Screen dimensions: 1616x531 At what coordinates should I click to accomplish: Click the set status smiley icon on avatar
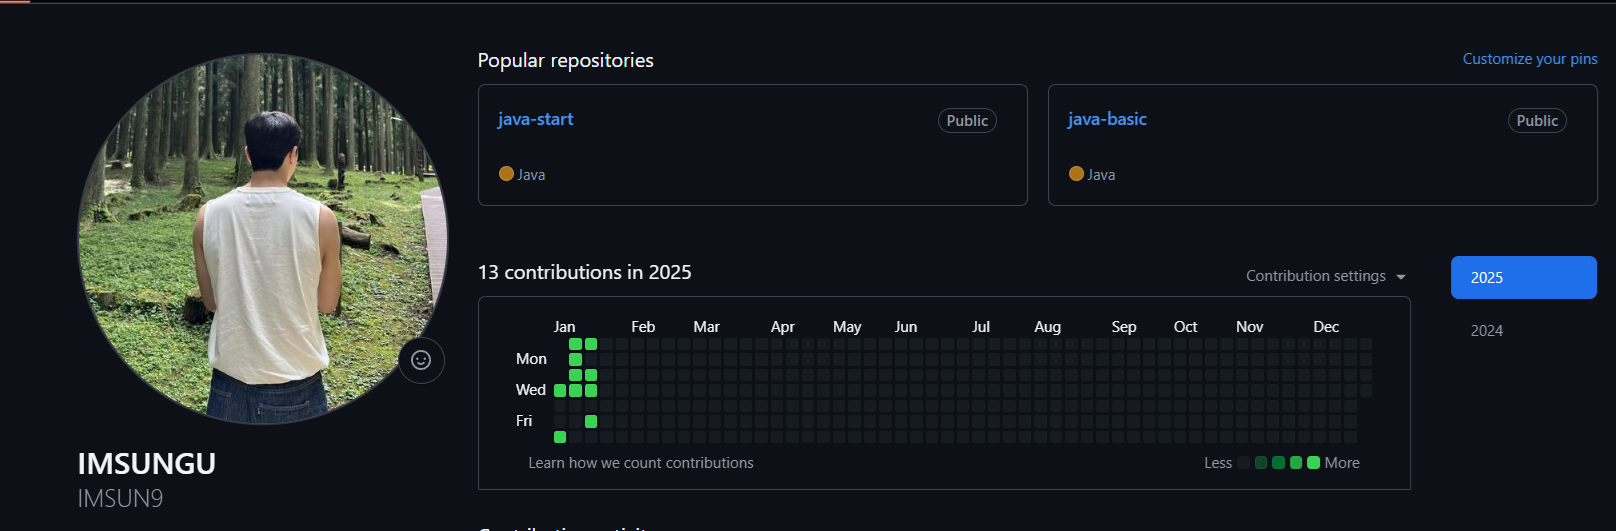421,360
